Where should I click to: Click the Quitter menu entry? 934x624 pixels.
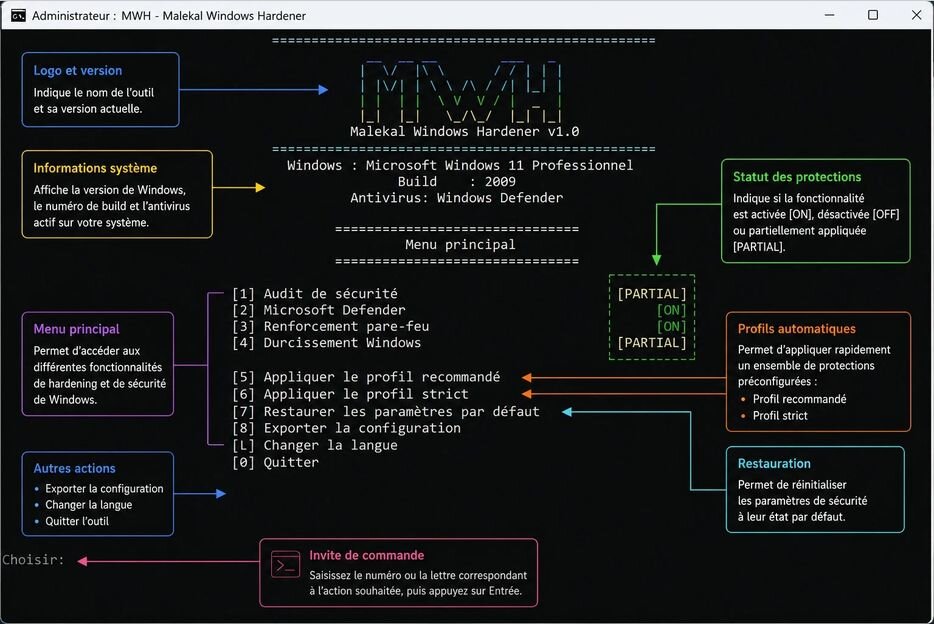point(275,462)
